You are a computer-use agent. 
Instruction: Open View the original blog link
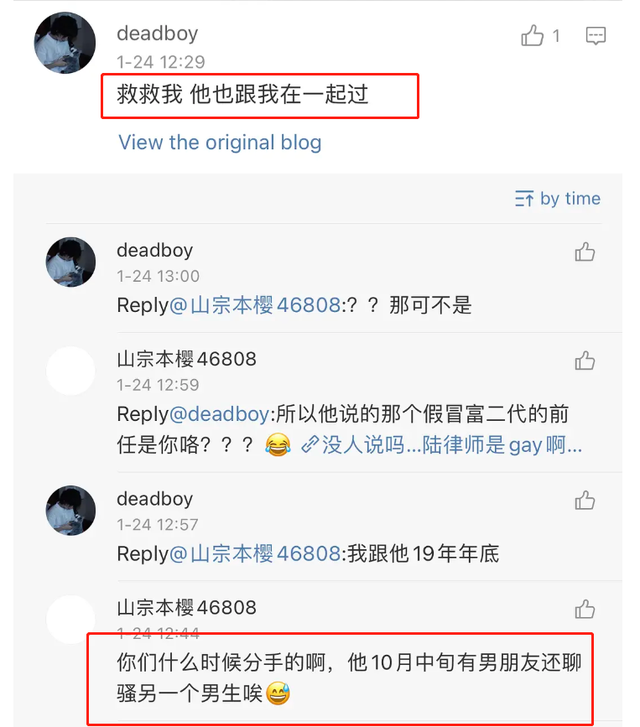220,142
